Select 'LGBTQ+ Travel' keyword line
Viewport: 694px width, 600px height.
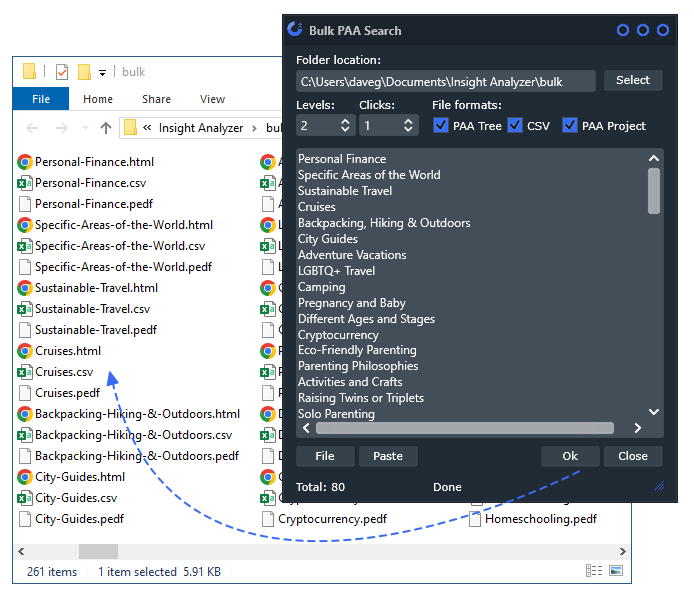point(336,271)
